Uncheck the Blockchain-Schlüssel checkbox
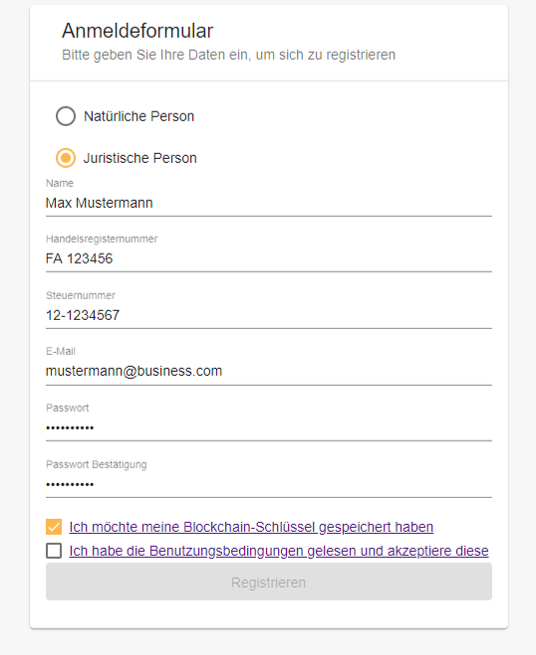This screenshot has width=536, height=655. (54, 527)
